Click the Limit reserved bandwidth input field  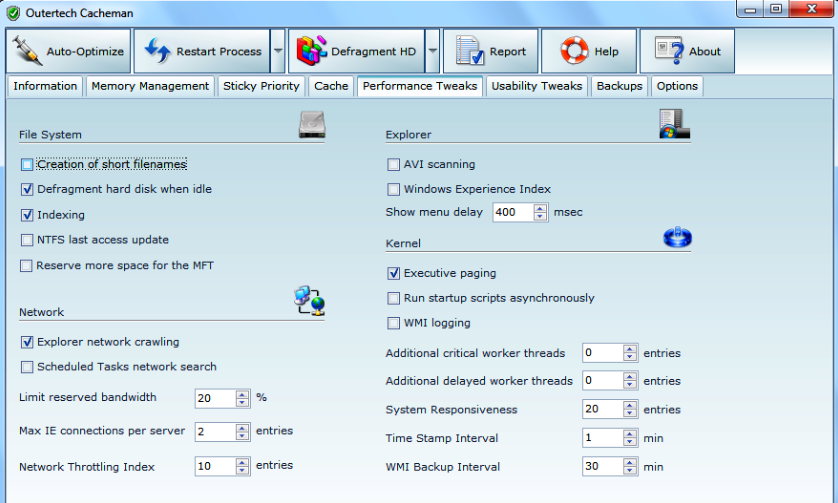pos(214,398)
